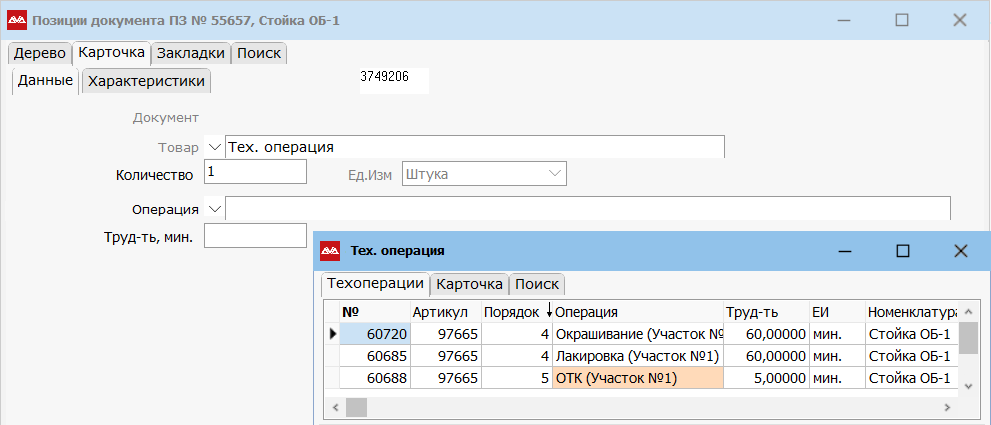Close the Тех. операция popup window
This screenshot has width=991, height=425.
(x=960, y=251)
